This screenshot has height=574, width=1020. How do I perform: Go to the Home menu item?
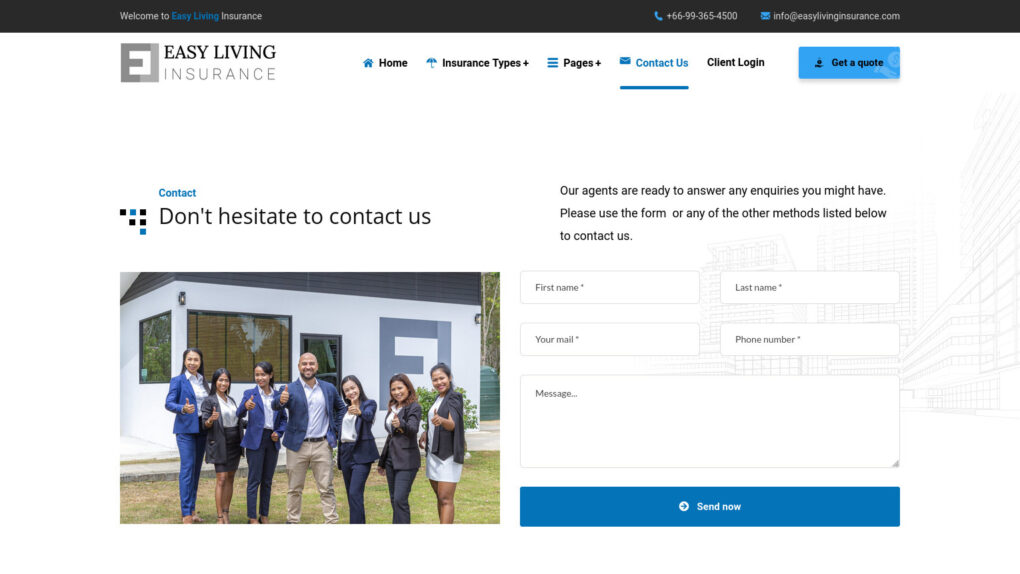pyautogui.click(x=393, y=63)
